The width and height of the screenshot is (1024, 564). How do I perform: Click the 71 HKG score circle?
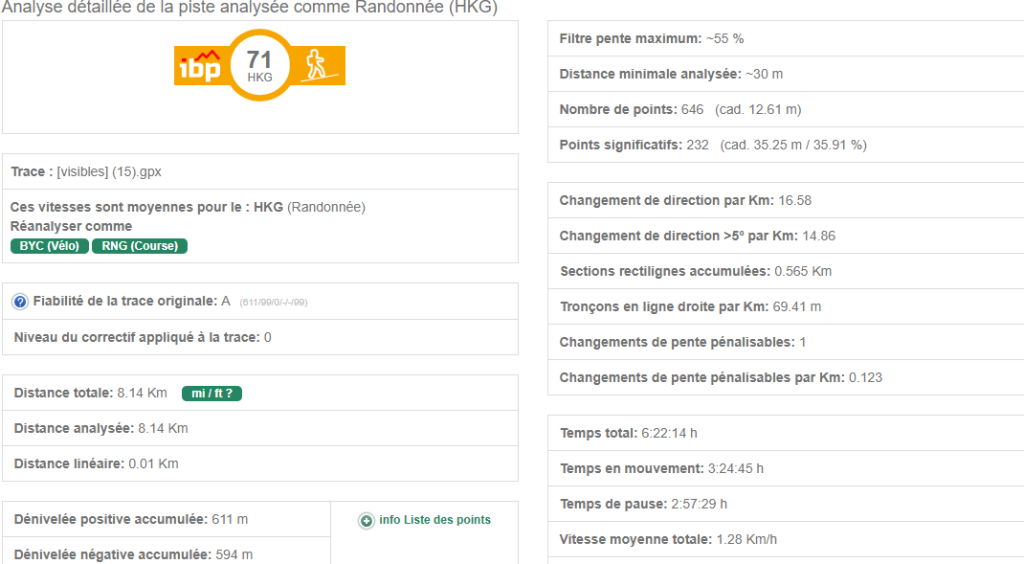tap(259, 66)
